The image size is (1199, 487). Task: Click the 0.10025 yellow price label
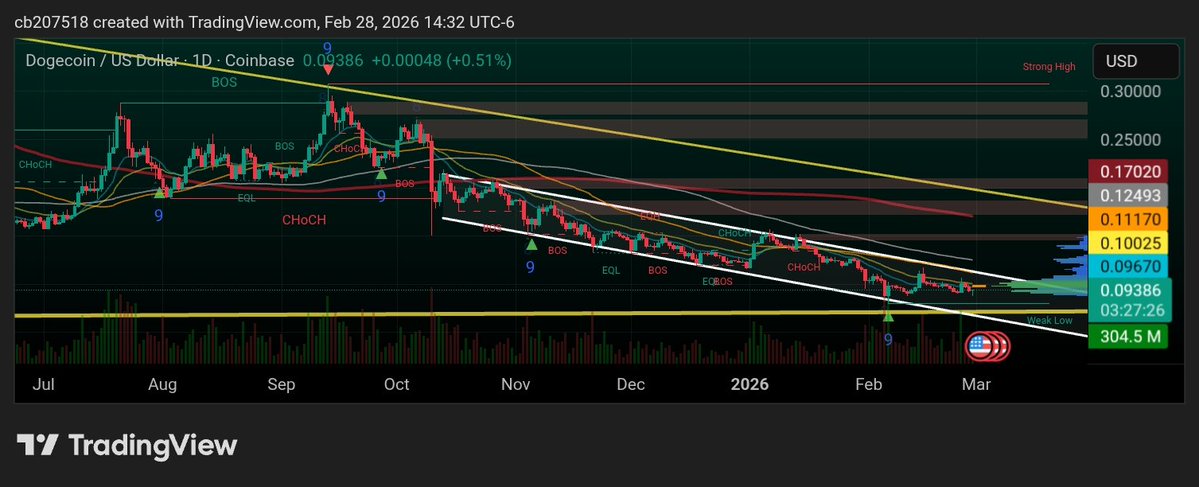1129,243
